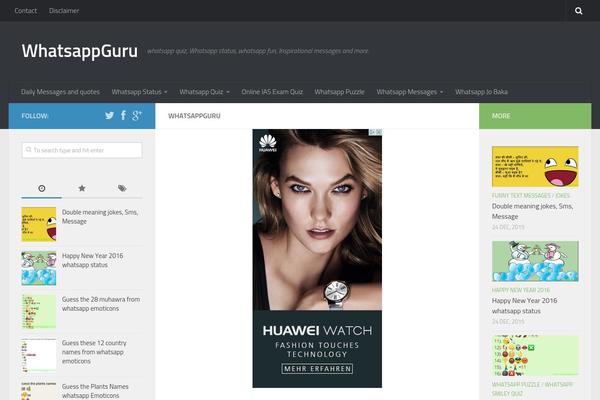
Task: Select the tags tab icon
Action: coord(122,188)
